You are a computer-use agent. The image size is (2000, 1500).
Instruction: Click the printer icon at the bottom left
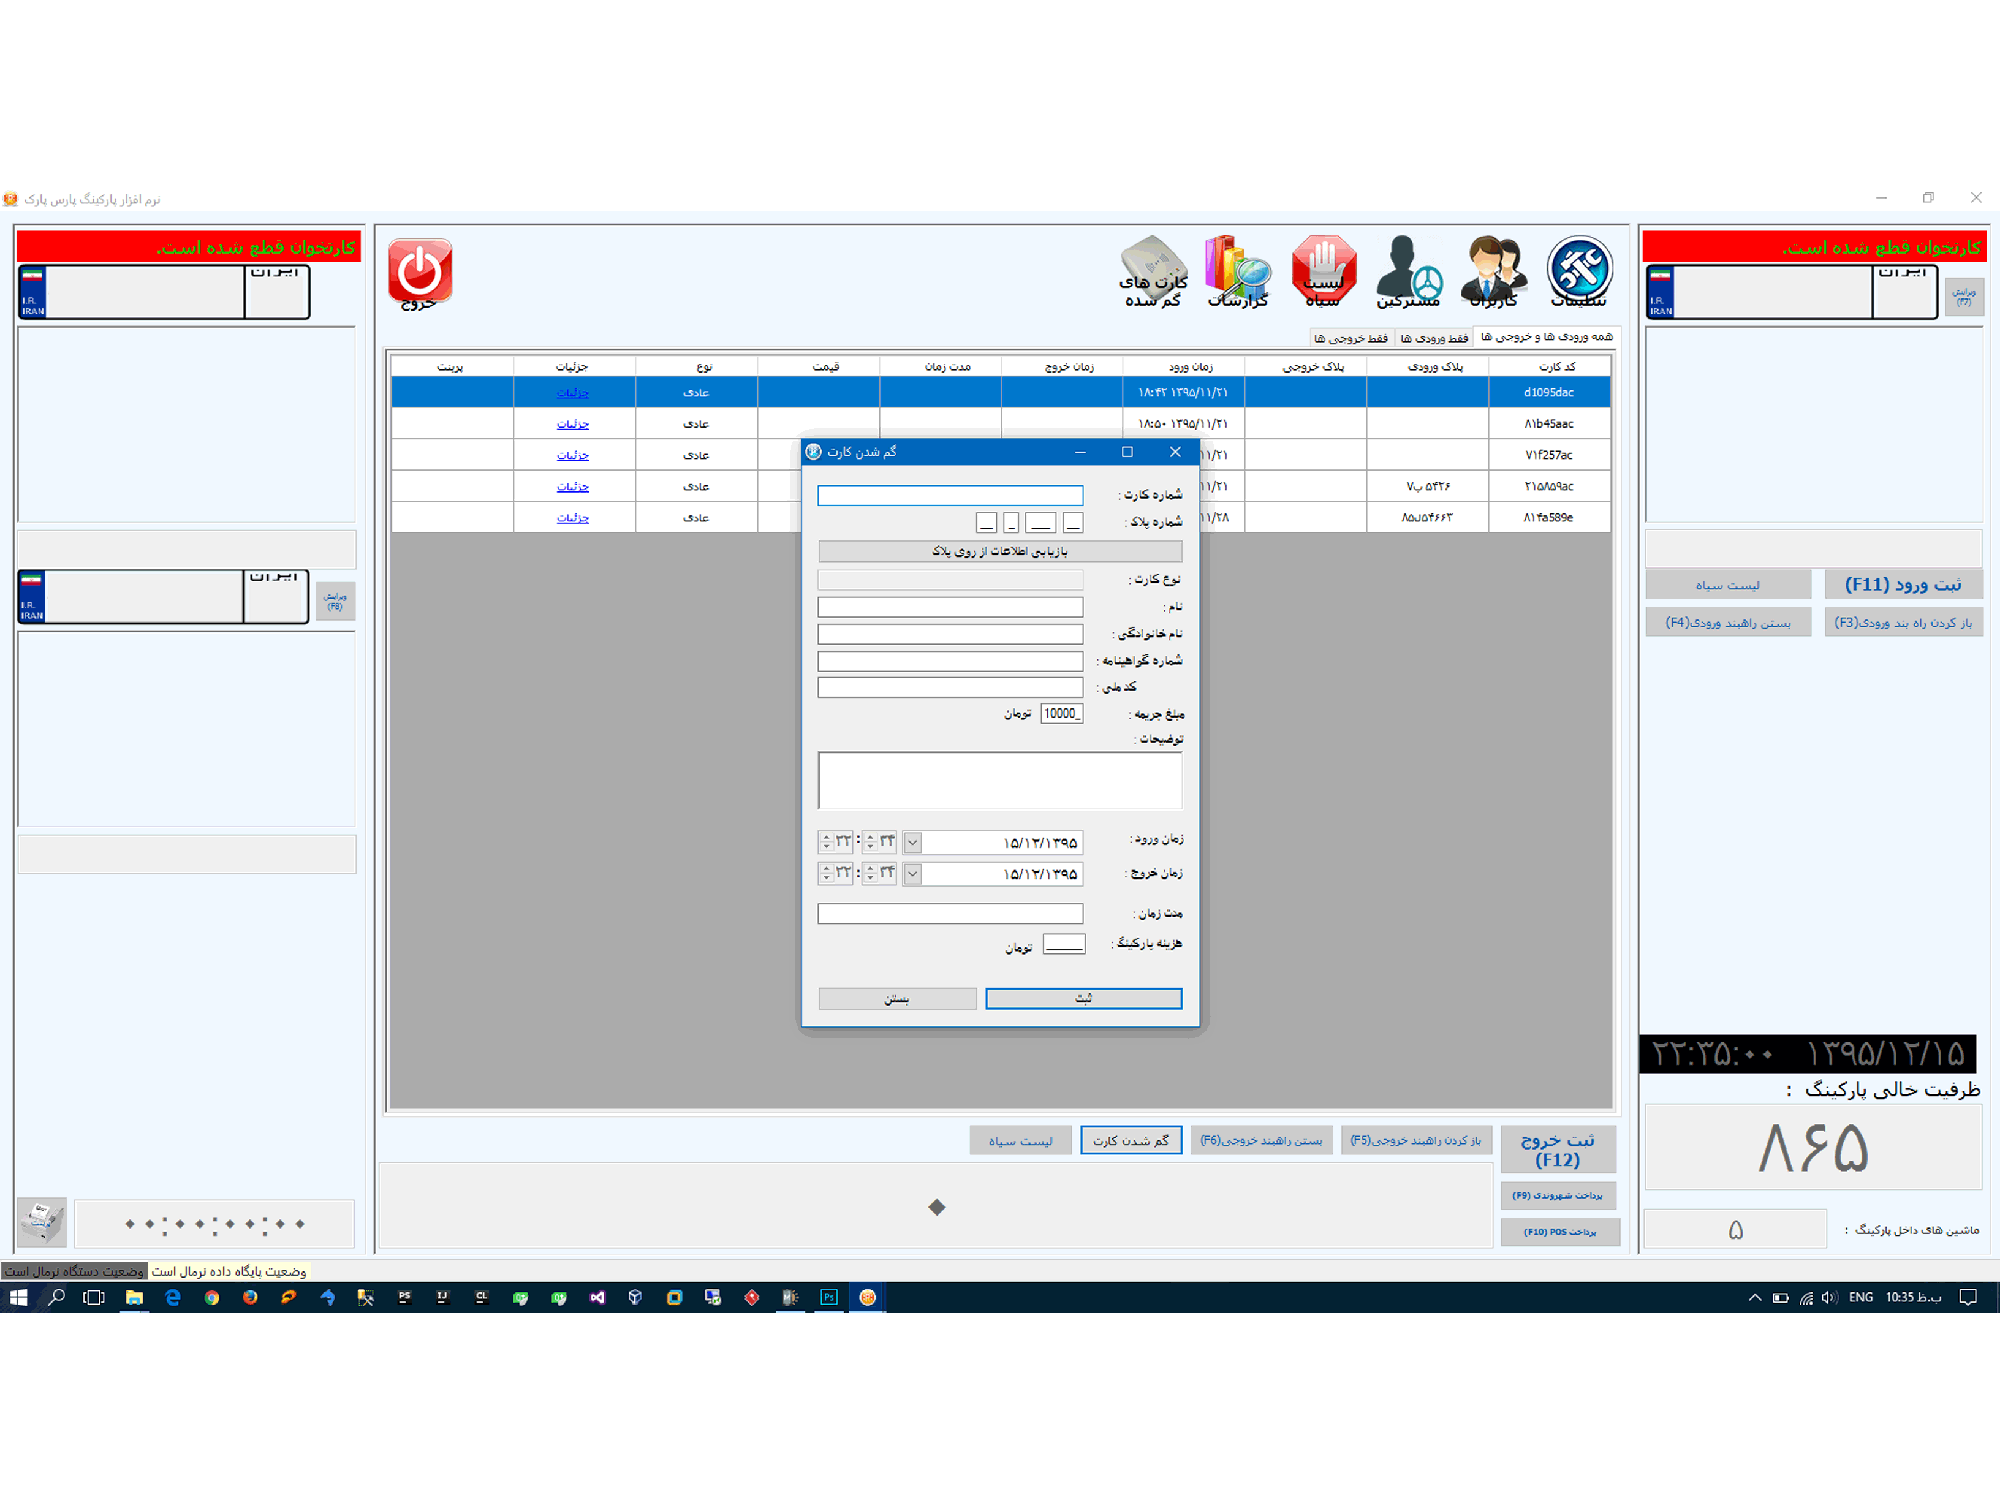(x=42, y=1222)
